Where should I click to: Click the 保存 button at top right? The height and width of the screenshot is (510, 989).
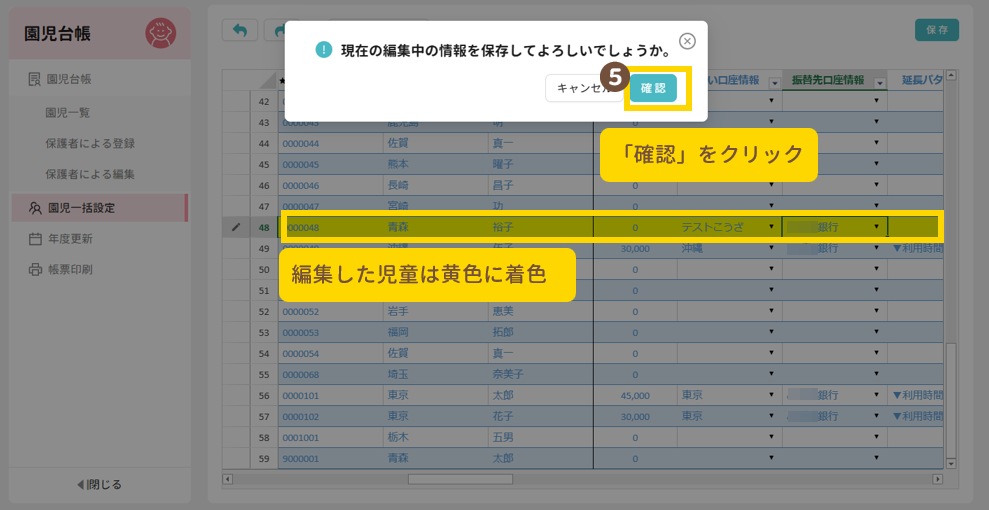point(936,30)
